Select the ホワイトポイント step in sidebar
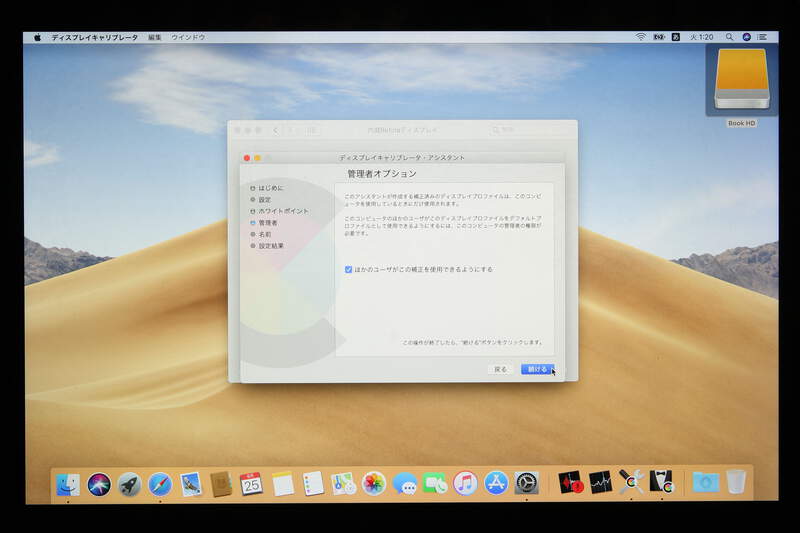 [x=279, y=211]
